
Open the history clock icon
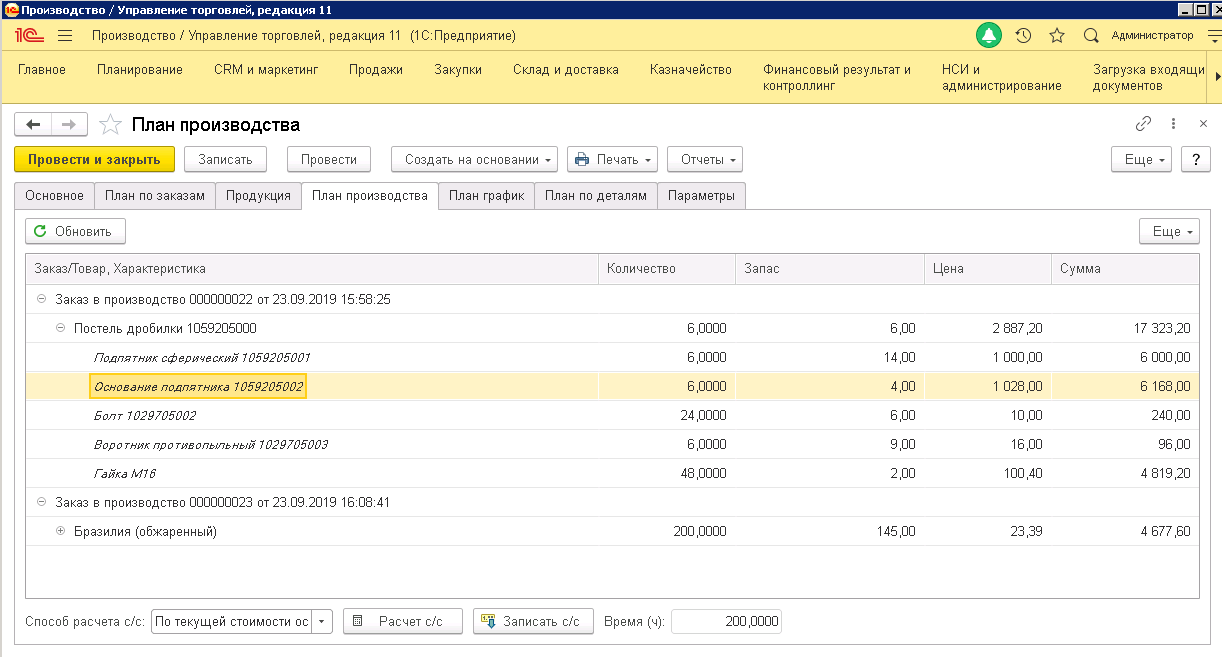(x=1023, y=36)
